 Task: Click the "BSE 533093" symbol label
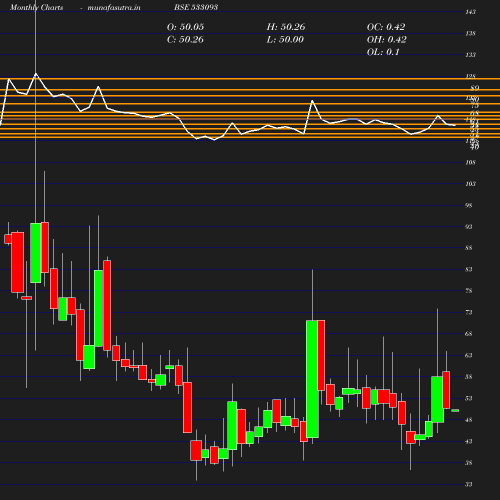tap(196, 7)
